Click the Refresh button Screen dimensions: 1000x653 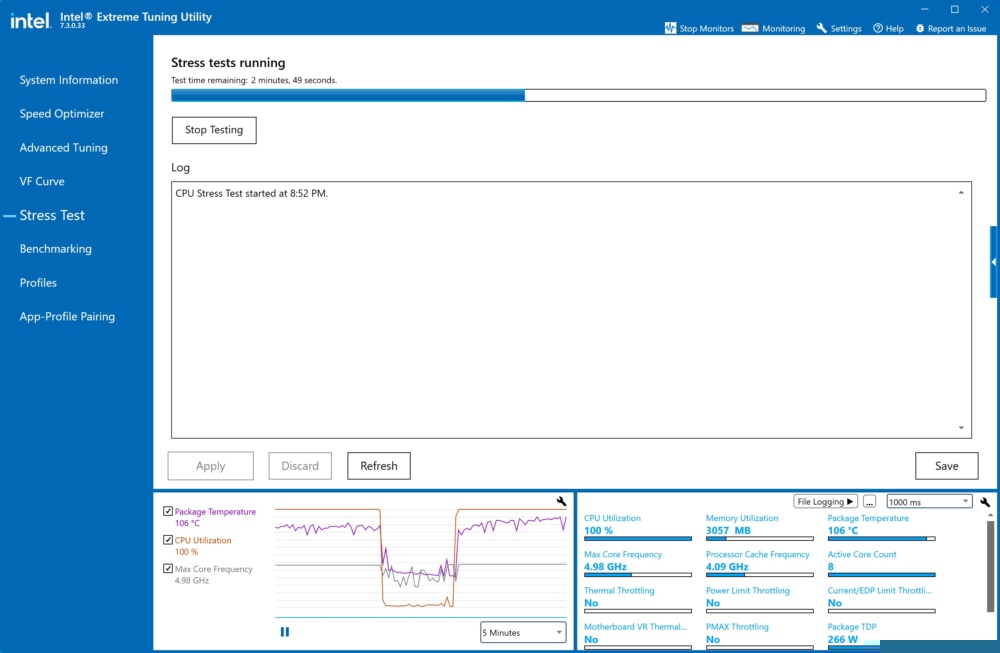(379, 466)
